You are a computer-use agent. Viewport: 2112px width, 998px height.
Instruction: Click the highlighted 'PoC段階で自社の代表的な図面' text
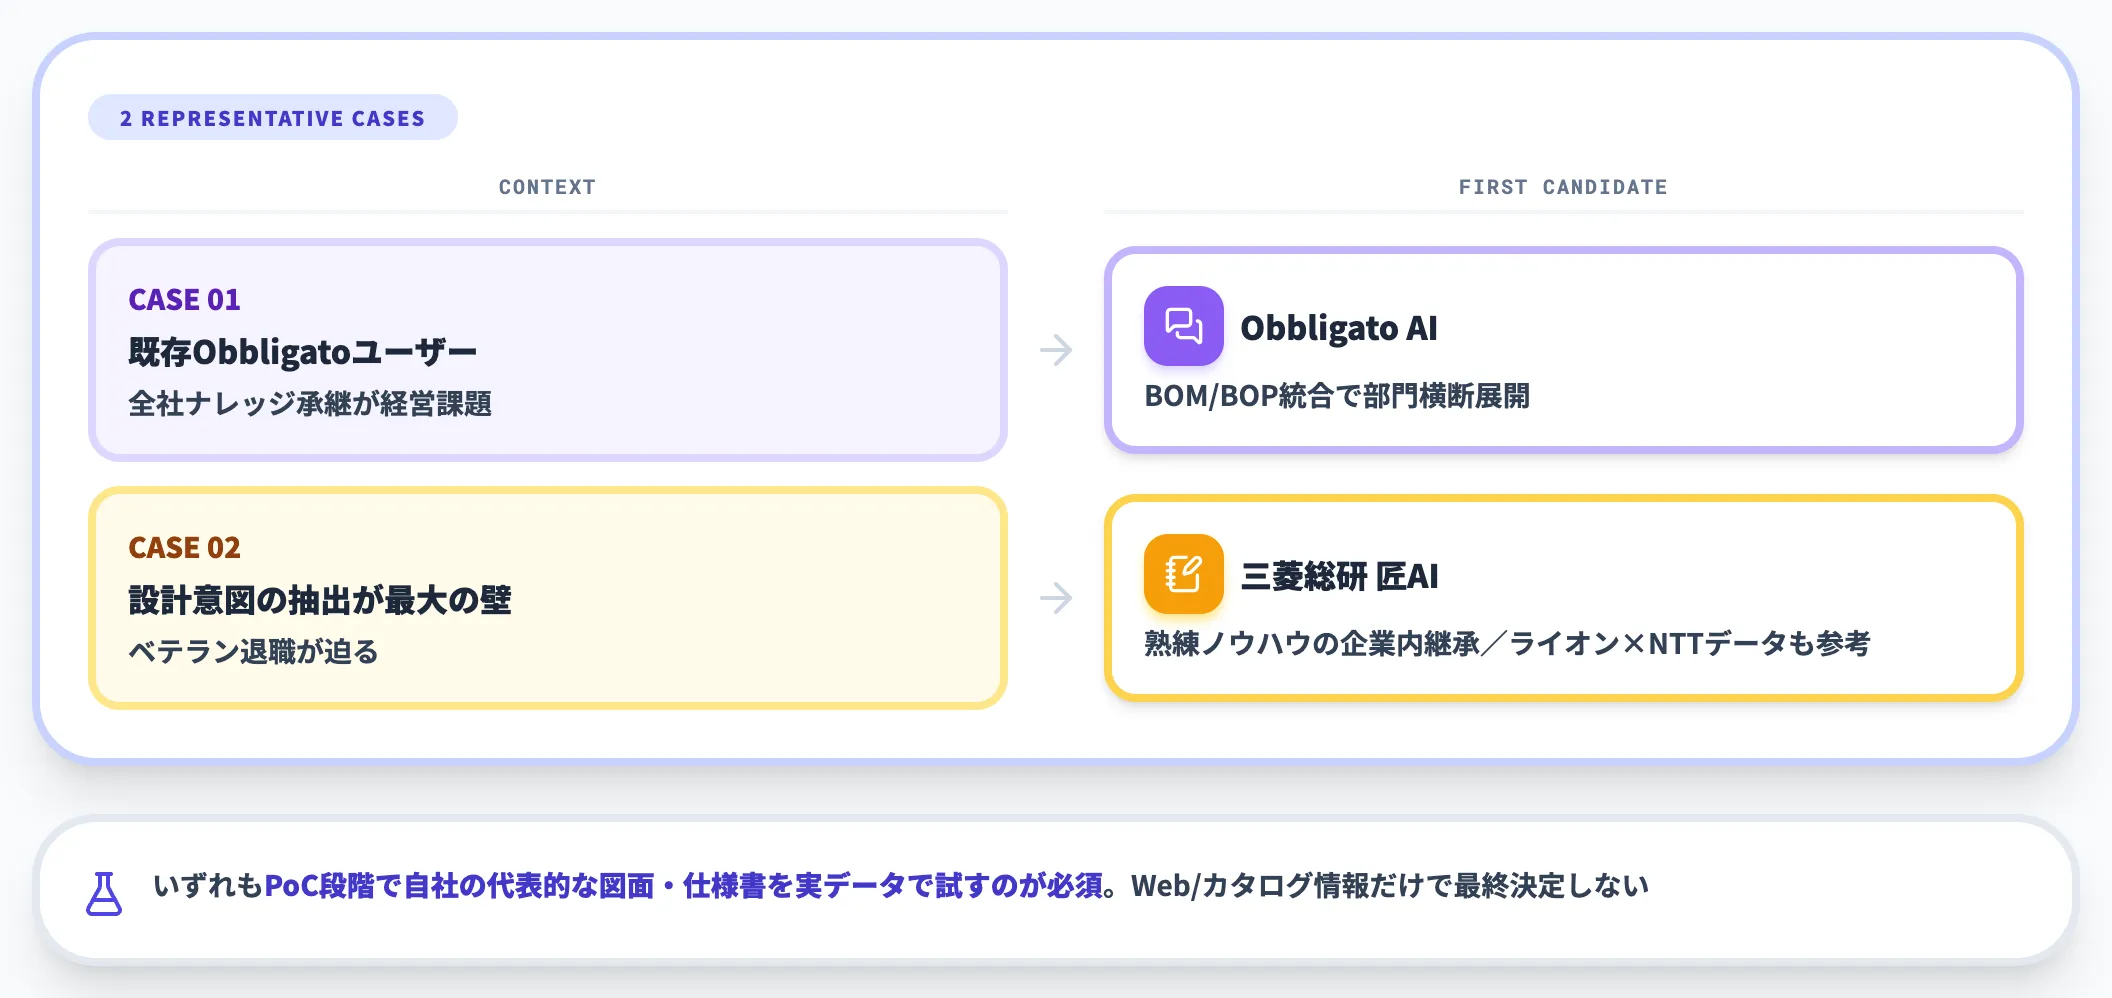[x=459, y=886]
